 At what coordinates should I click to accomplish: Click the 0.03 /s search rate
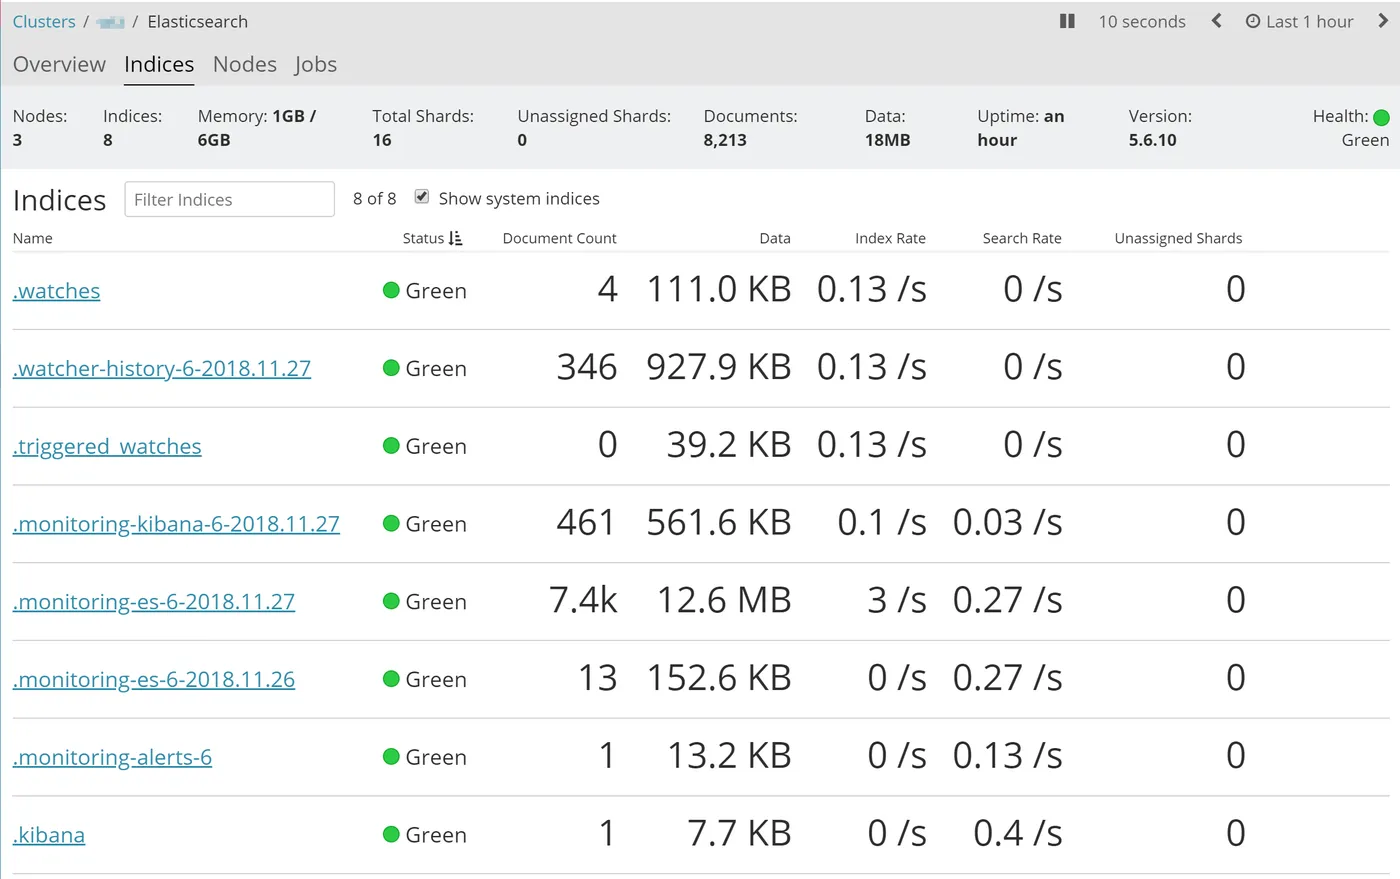tap(1007, 522)
